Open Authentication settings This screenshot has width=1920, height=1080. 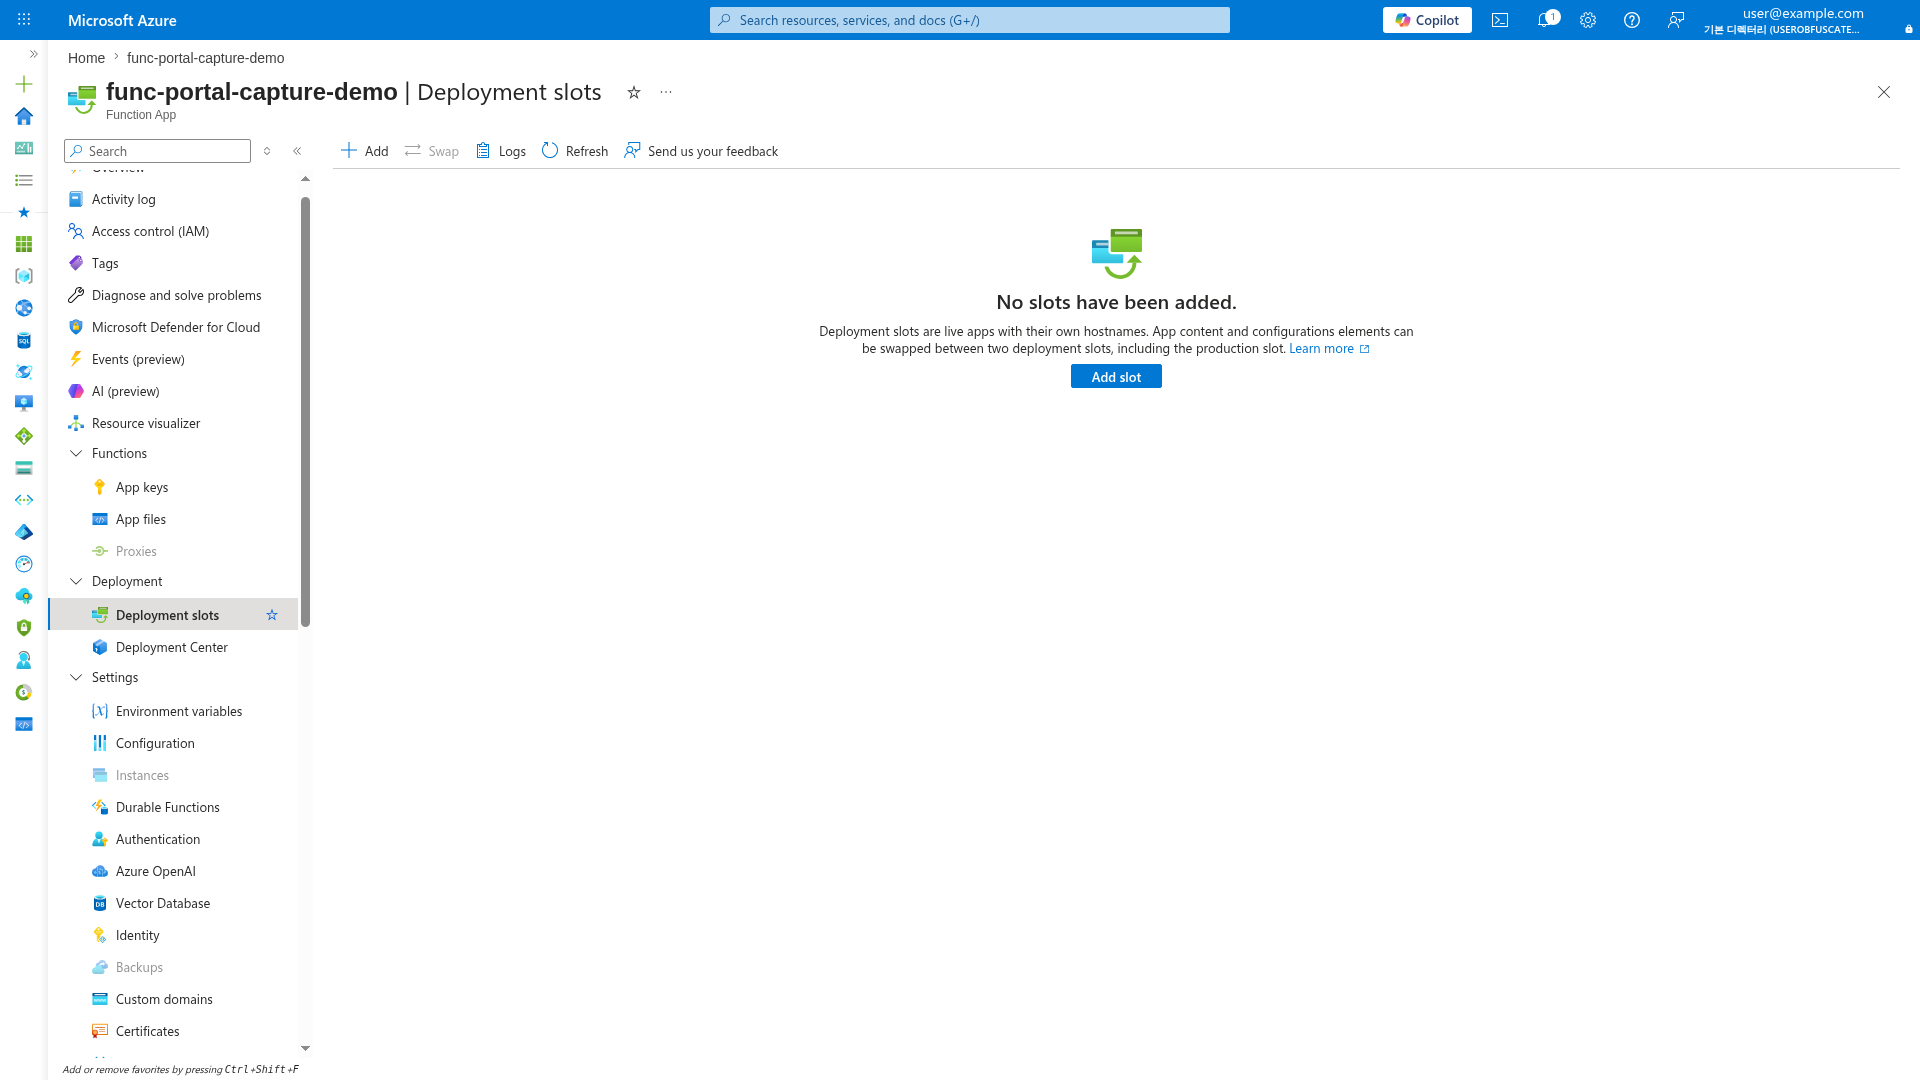pyautogui.click(x=173, y=839)
